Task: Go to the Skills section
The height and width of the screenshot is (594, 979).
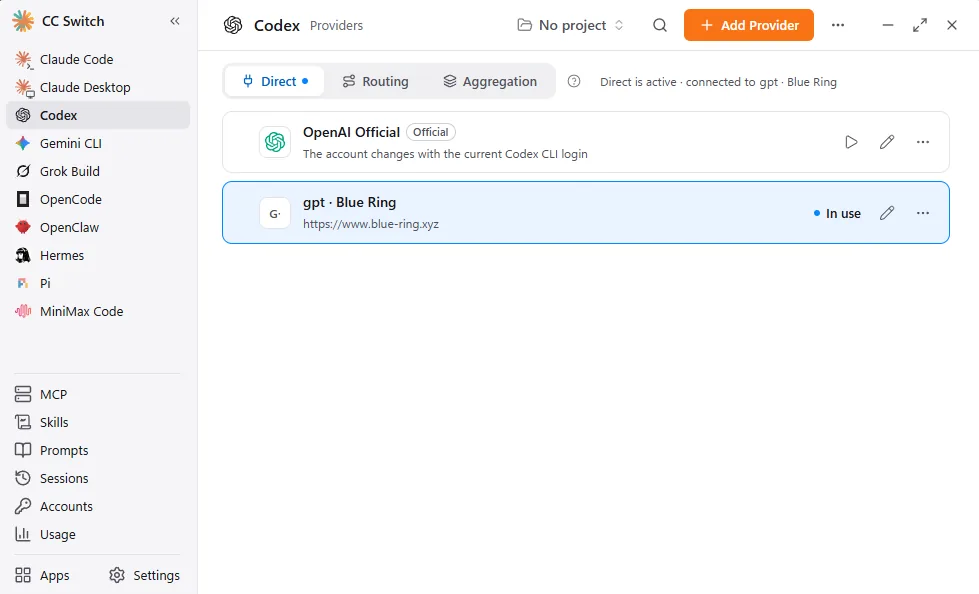Action: point(98,422)
